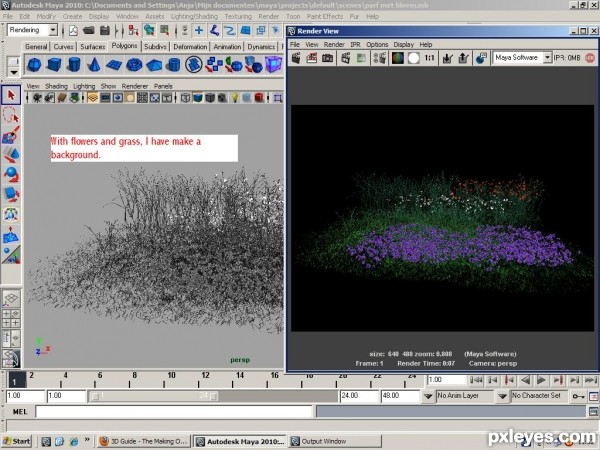This screenshot has width=600, height=450.
Task: Toggle the Film Gate display
Action: [x=105, y=98]
